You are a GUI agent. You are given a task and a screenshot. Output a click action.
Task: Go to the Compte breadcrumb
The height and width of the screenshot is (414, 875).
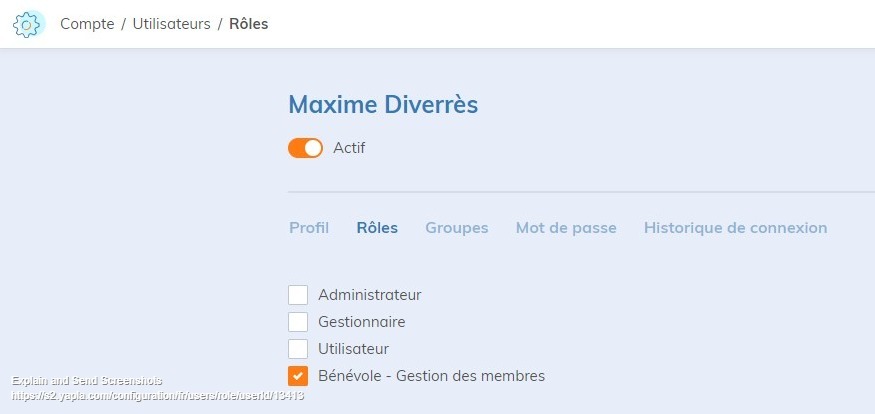click(x=87, y=24)
